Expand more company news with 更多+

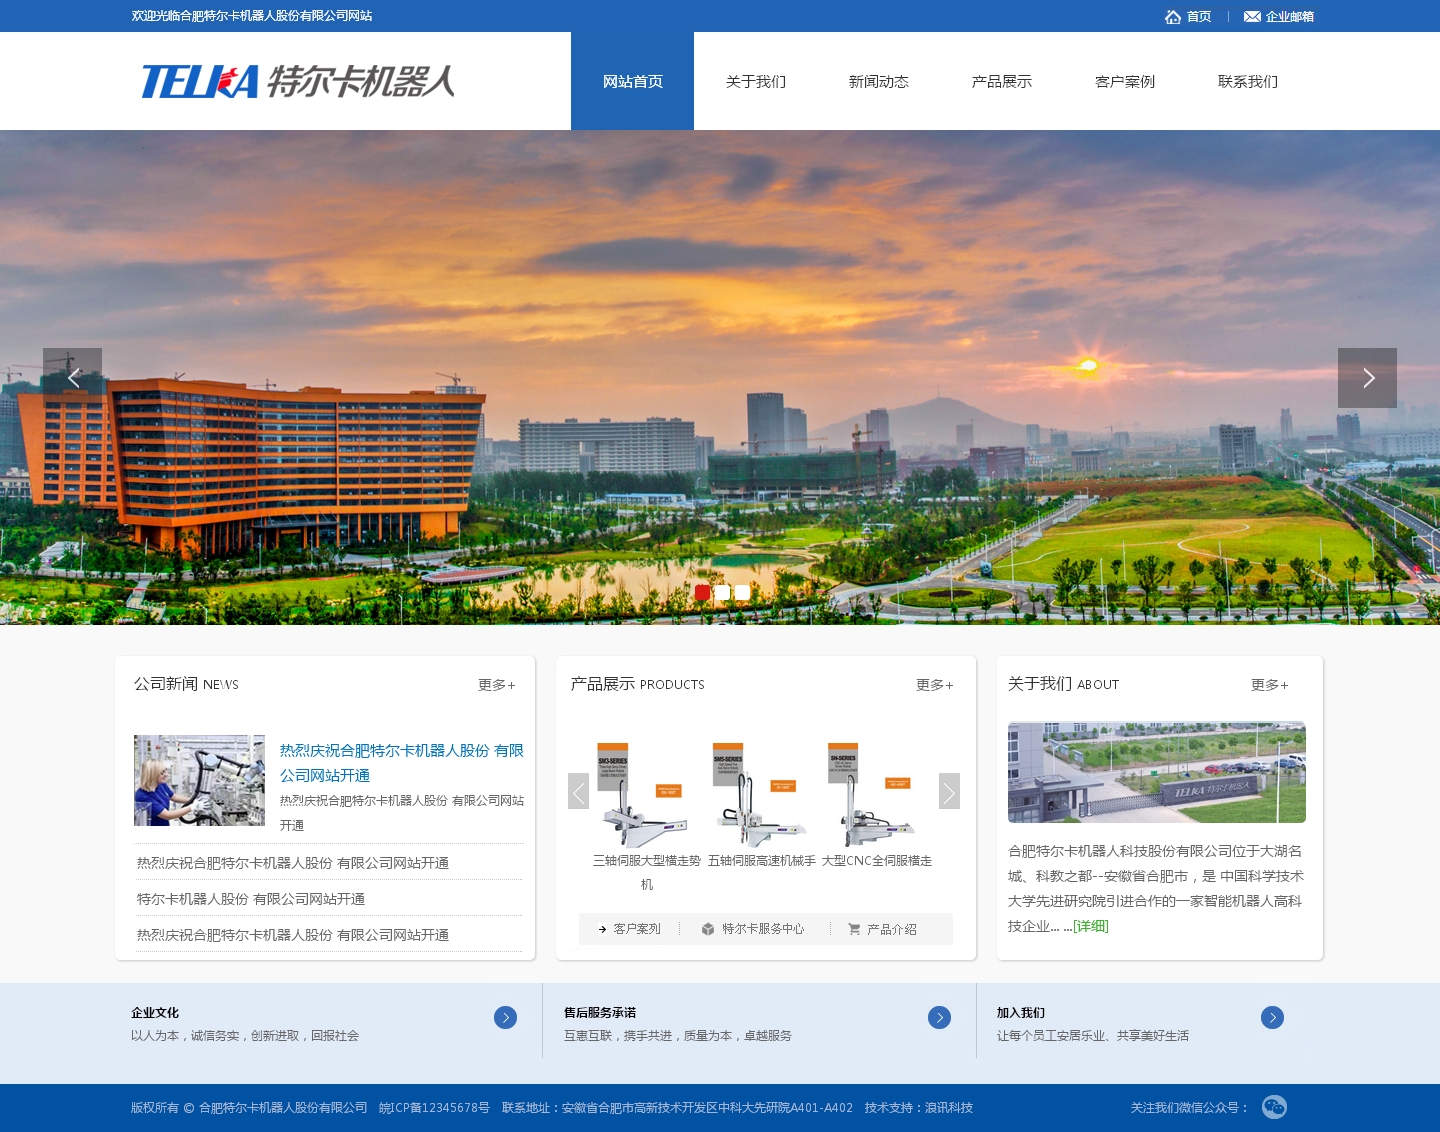tap(496, 685)
